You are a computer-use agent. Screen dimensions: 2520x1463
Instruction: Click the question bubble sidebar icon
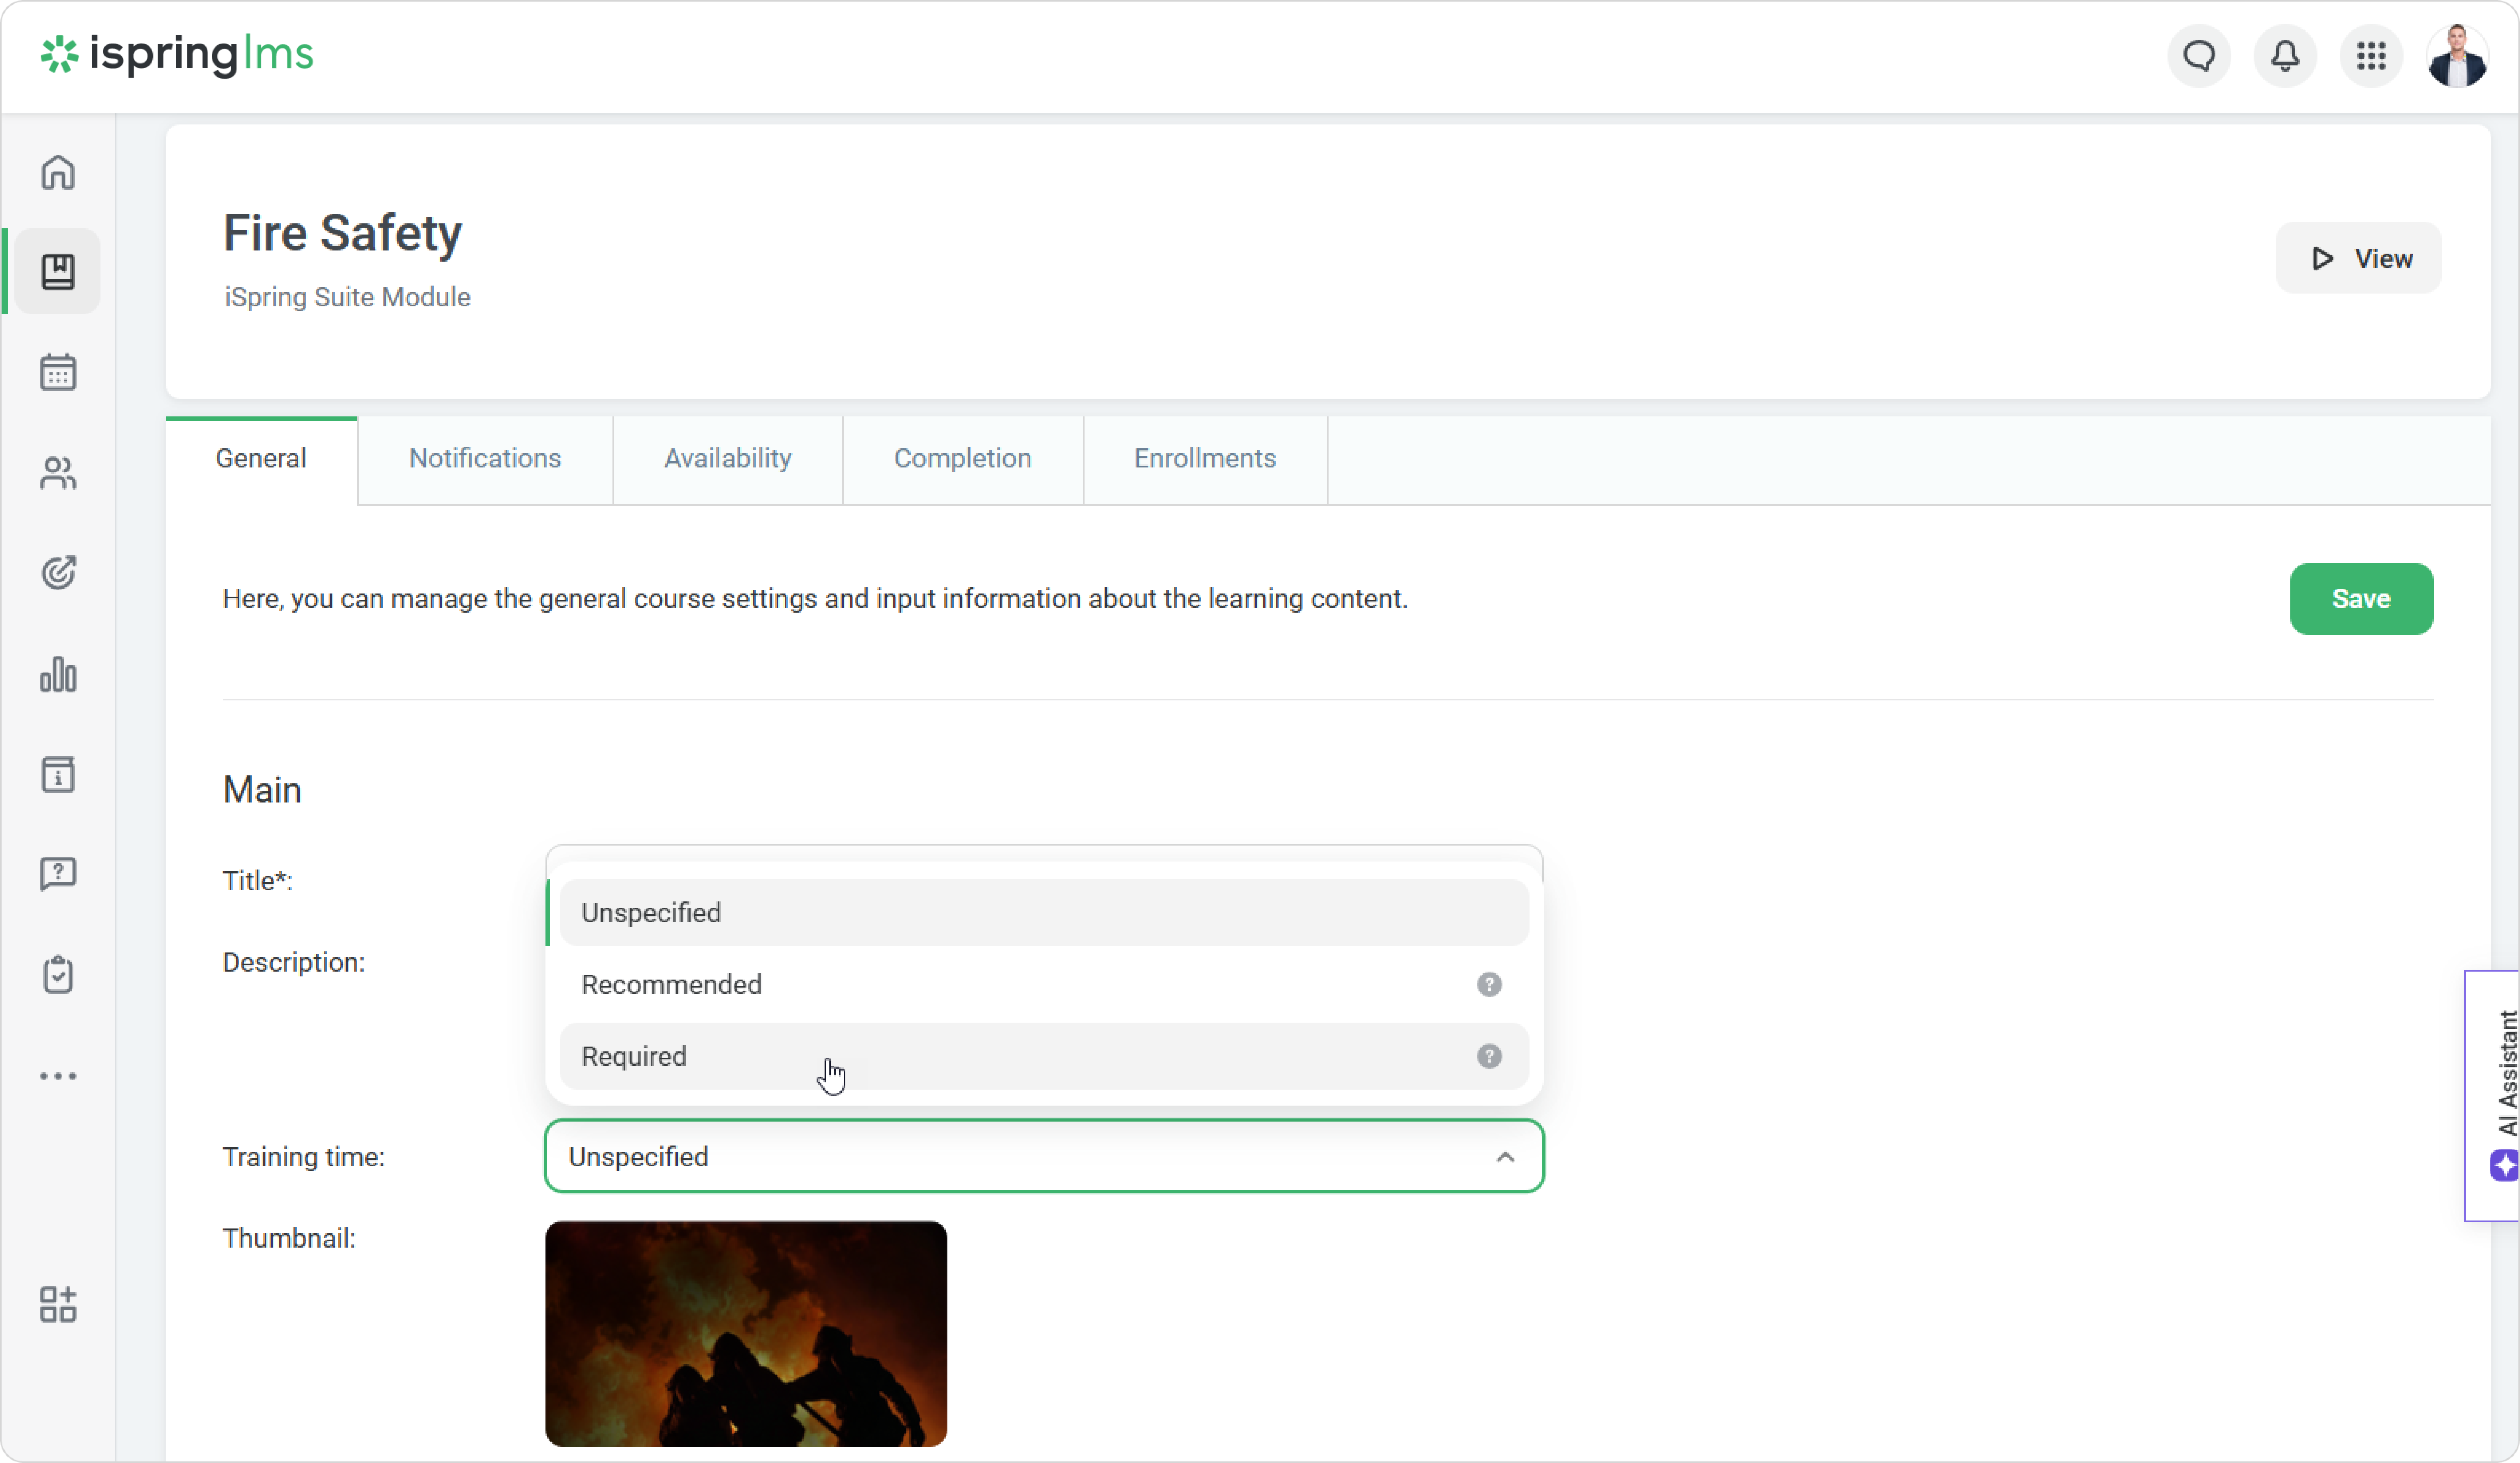pyautogui.click(x=58, y=874)
